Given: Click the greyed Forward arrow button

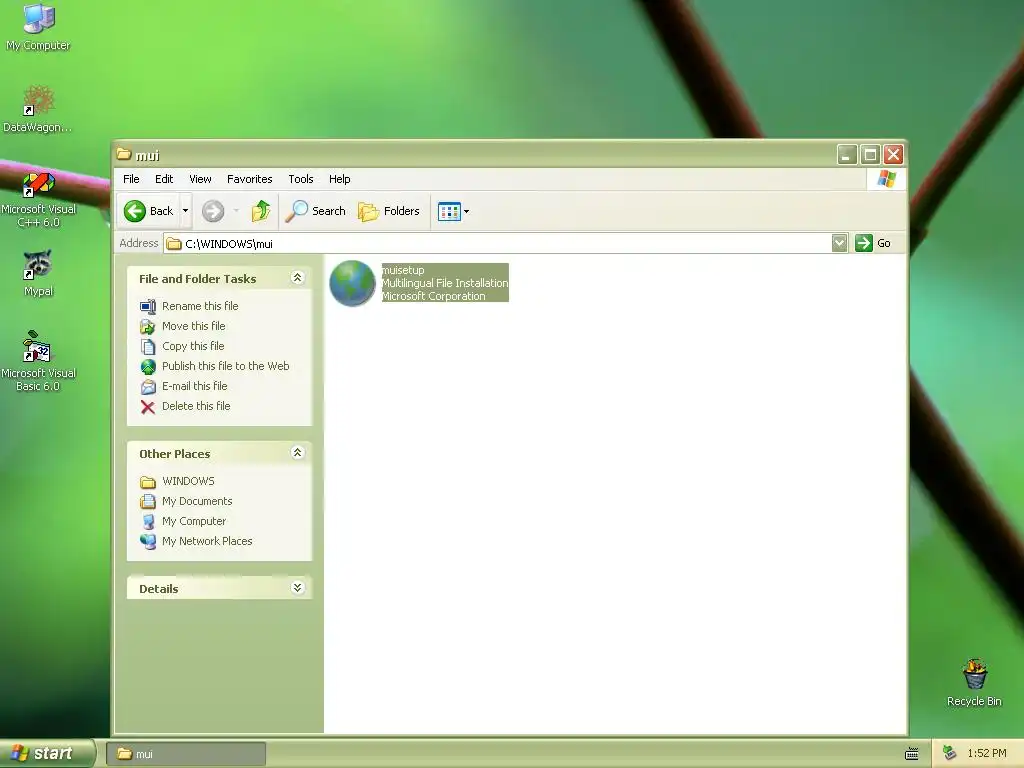Looking at the screenshot, I should click(213, 211).
